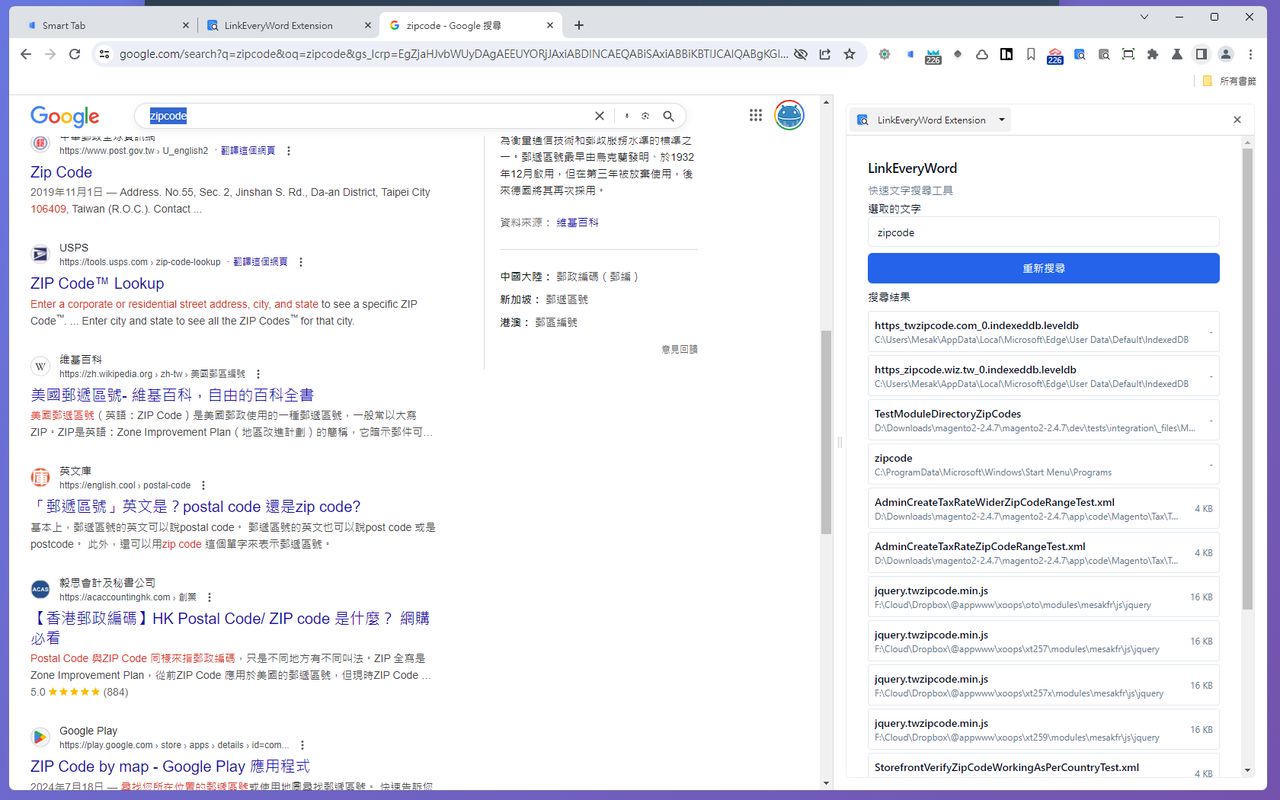Open the Google account avatar
This screenshot has width=1280, height=800.
point(789,115)
